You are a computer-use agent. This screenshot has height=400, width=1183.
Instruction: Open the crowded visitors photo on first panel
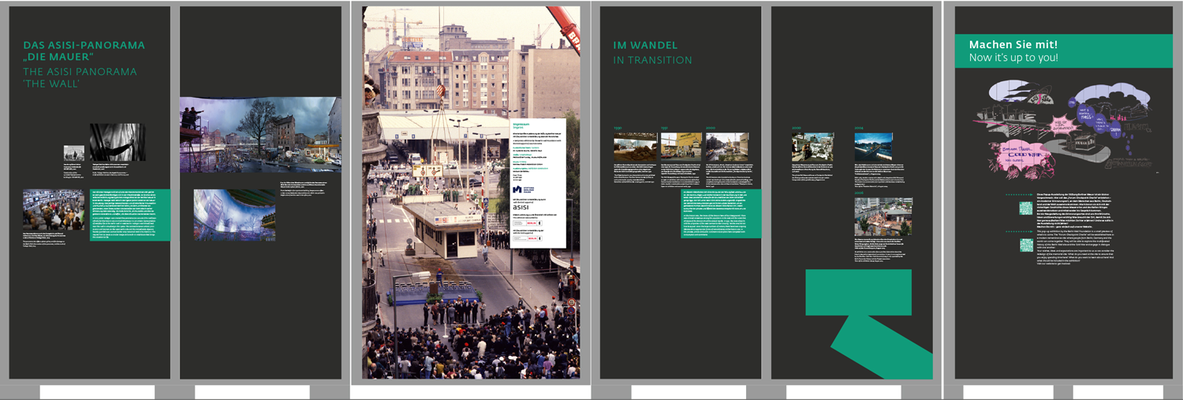point(54,210)
